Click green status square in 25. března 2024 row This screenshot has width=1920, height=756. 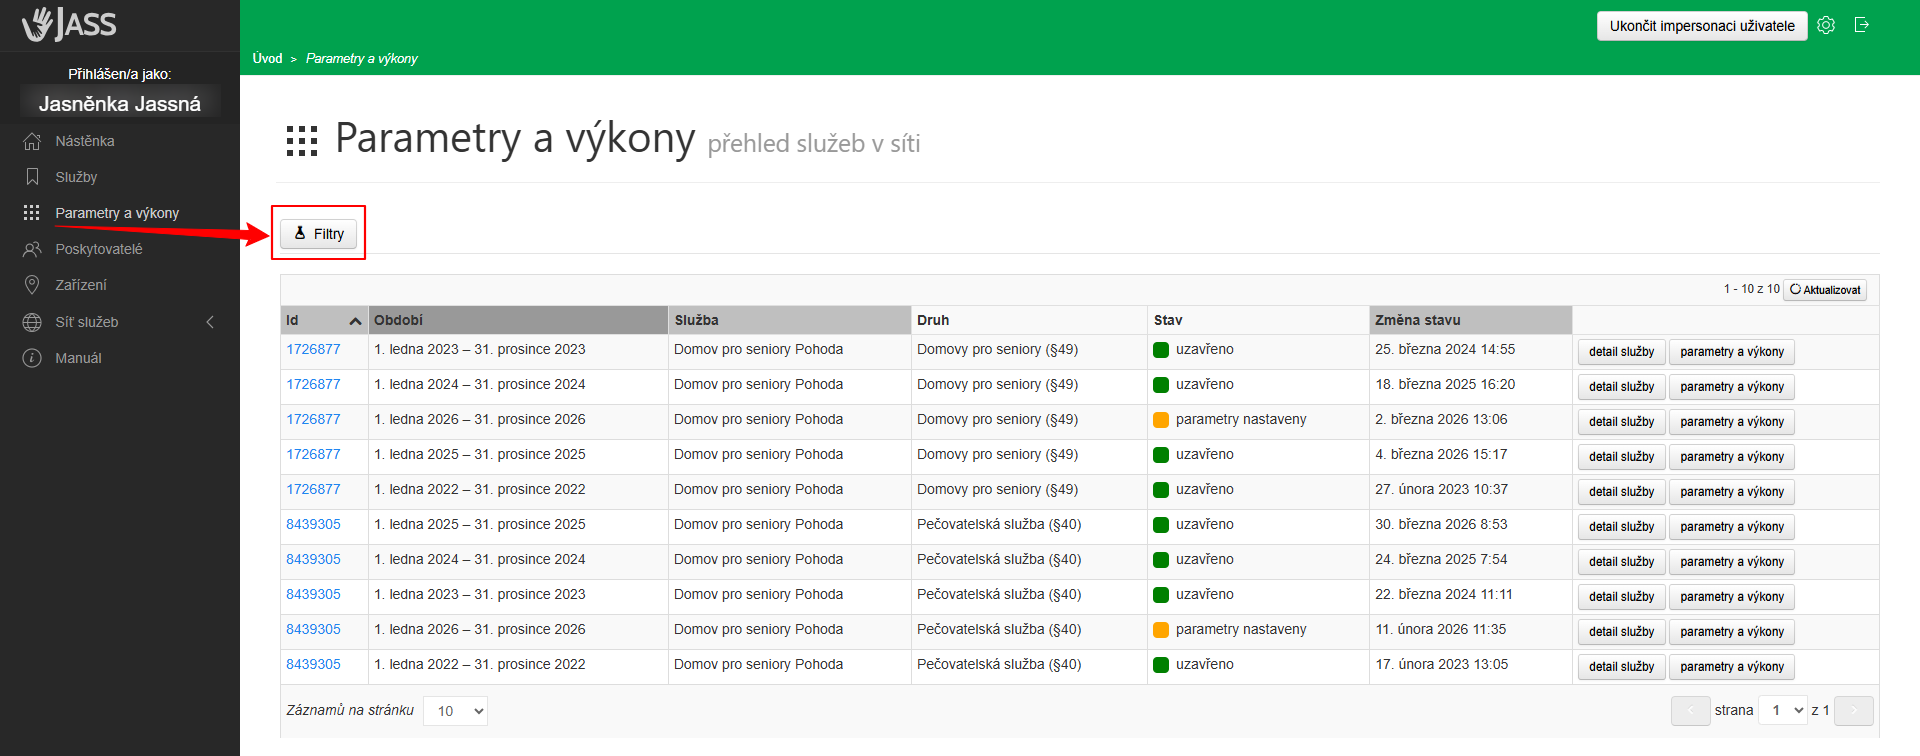pyautogui.click(x=1161, y=350)
